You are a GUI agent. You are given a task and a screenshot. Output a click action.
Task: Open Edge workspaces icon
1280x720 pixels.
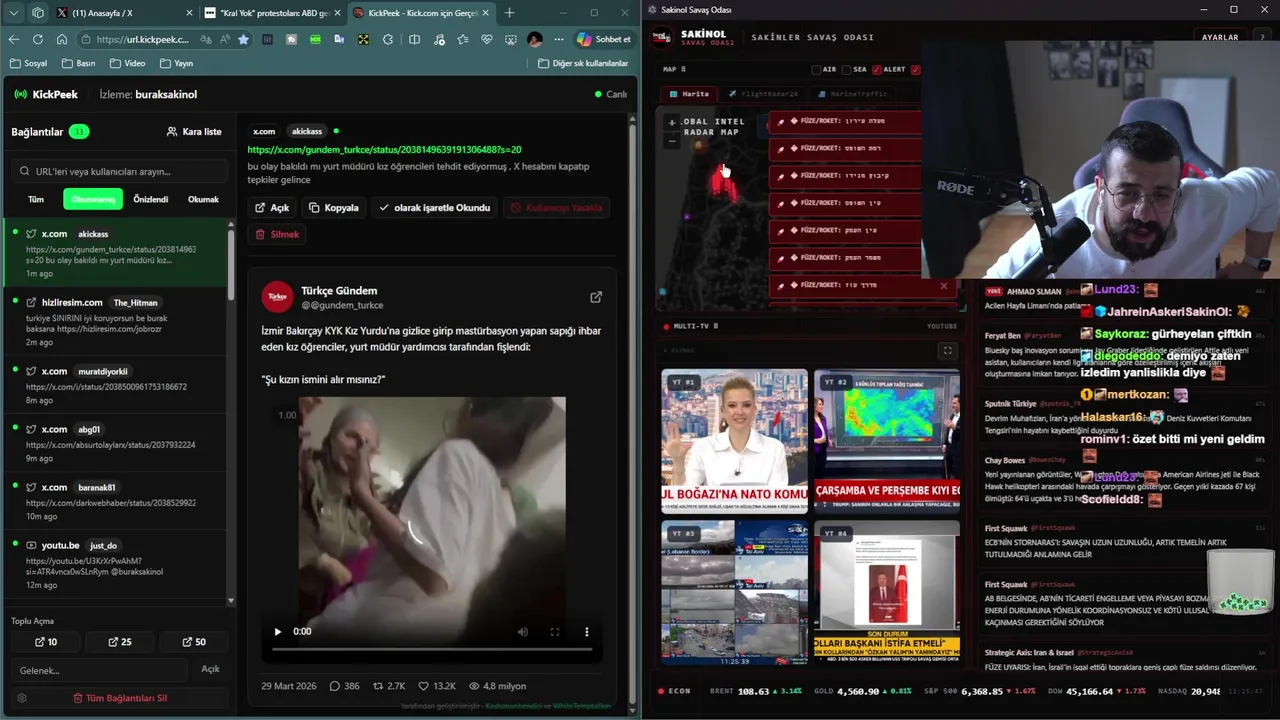pyautogui.click(x=38, y=13)
